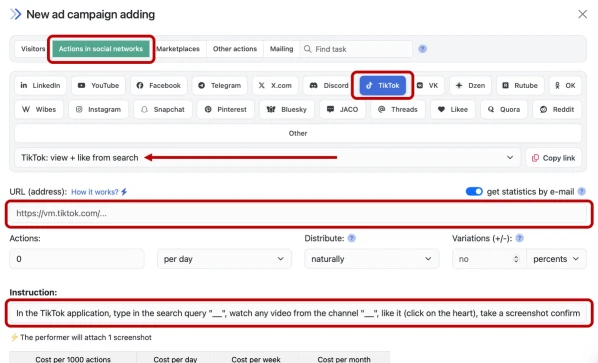The image size is (598, 363).
Task: Open help for get statistics by e-mail
Action: pos(582,191)
